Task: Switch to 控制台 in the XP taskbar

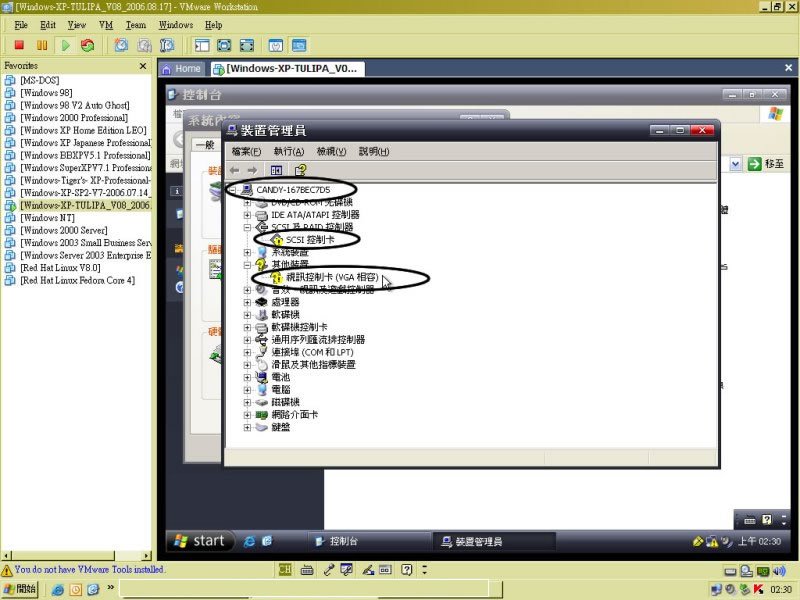Action: [368, 541]
